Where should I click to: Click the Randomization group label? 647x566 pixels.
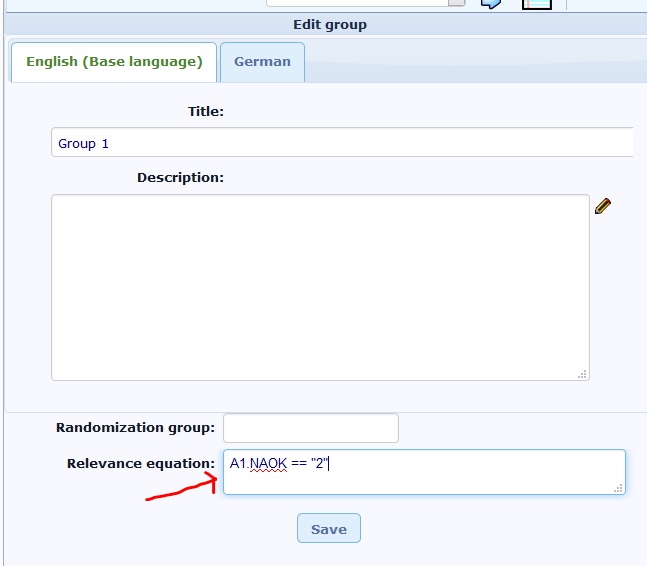click(135, 427)
